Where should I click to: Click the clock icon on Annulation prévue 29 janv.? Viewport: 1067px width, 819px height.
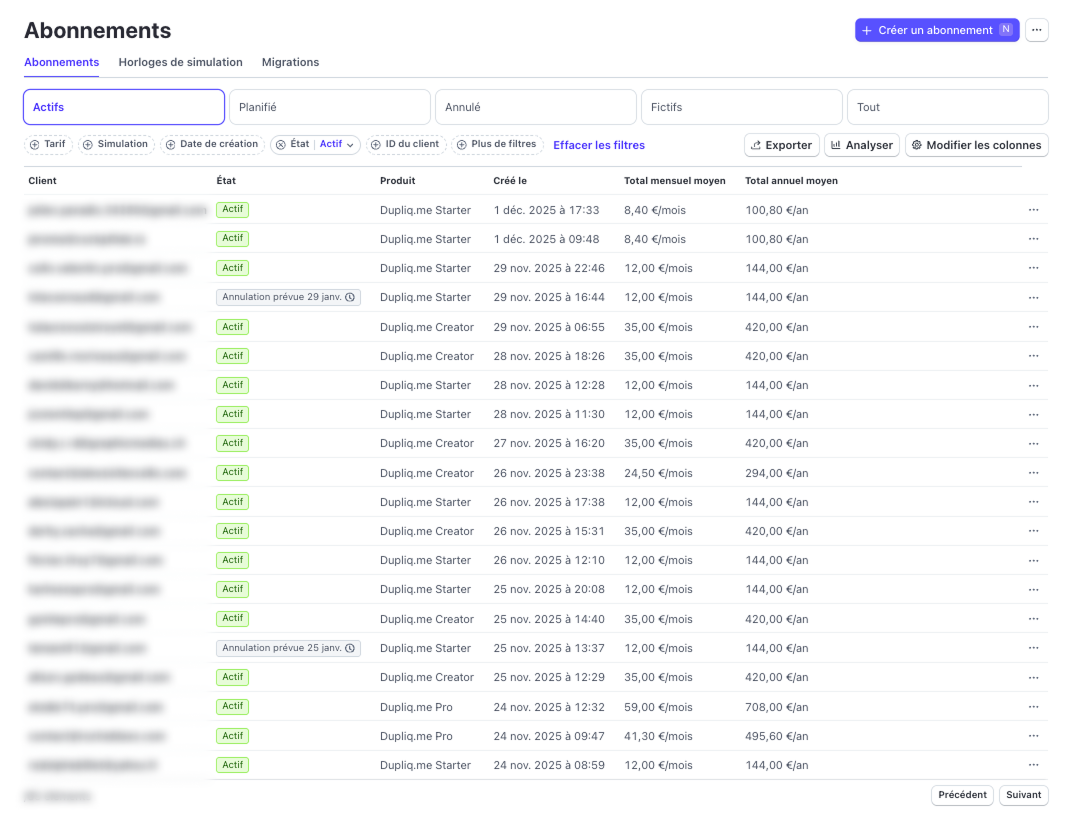click(x=350, y=297)
